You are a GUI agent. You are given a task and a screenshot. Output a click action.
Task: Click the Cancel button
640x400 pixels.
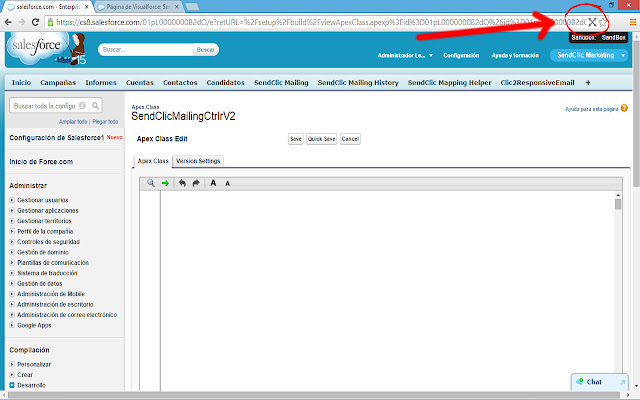pos(350,139)
